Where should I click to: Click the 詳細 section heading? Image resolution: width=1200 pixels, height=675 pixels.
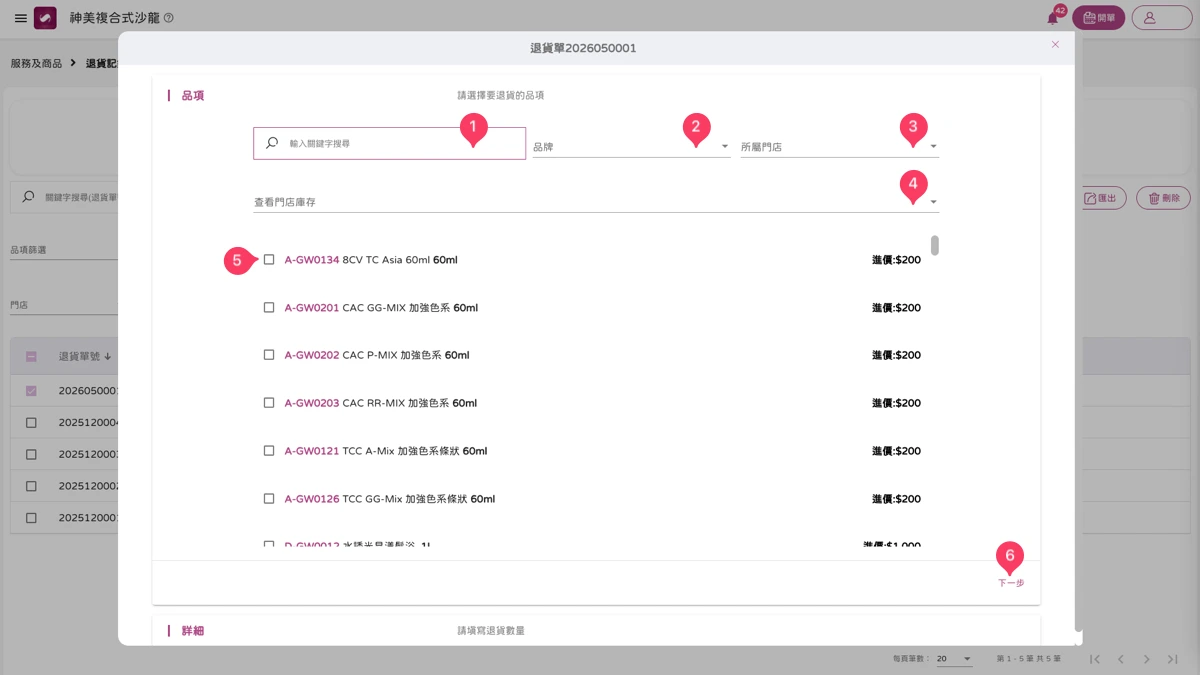click(x=193, y=631)
